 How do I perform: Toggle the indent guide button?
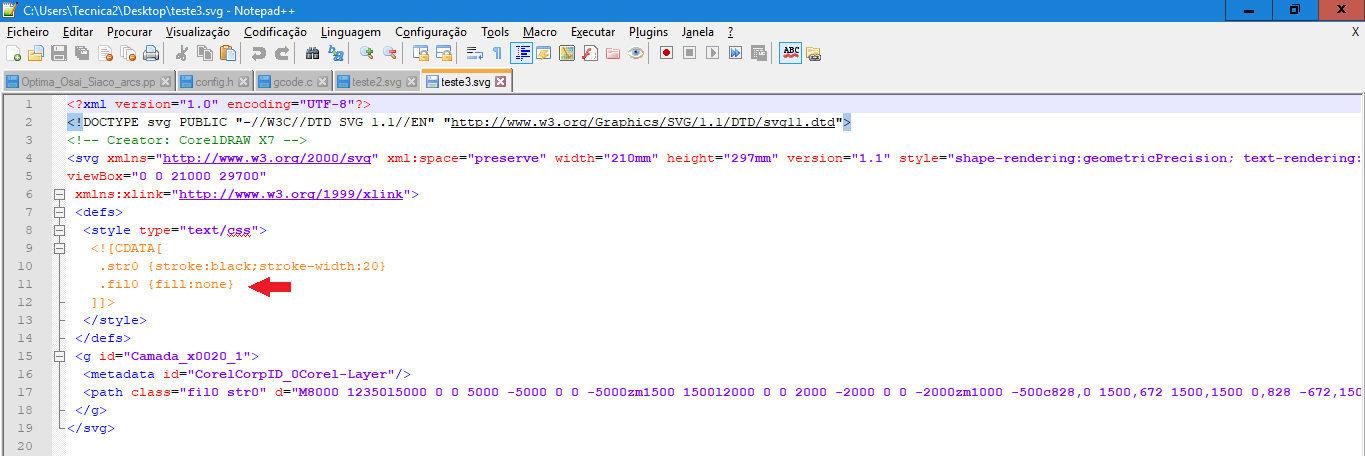[x=521, y=53]
